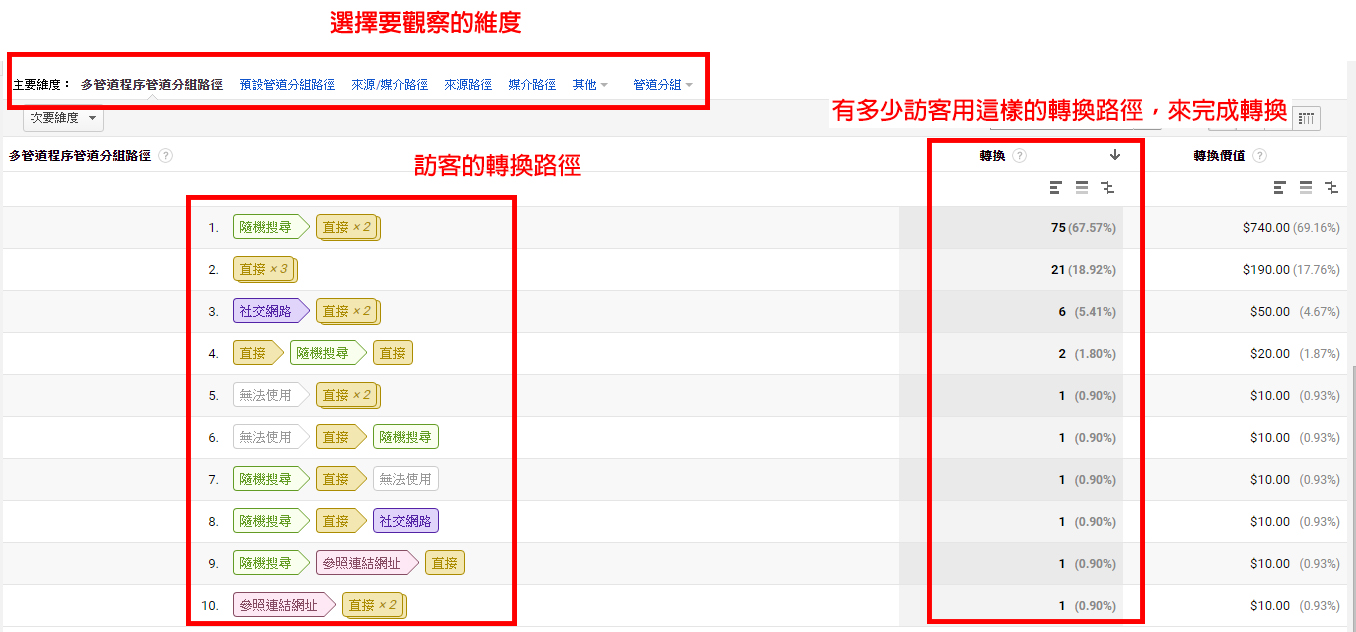Select comparison view icon under 轉換 column
Screen dimensions: 1356x632
[x=1107, y=187]
